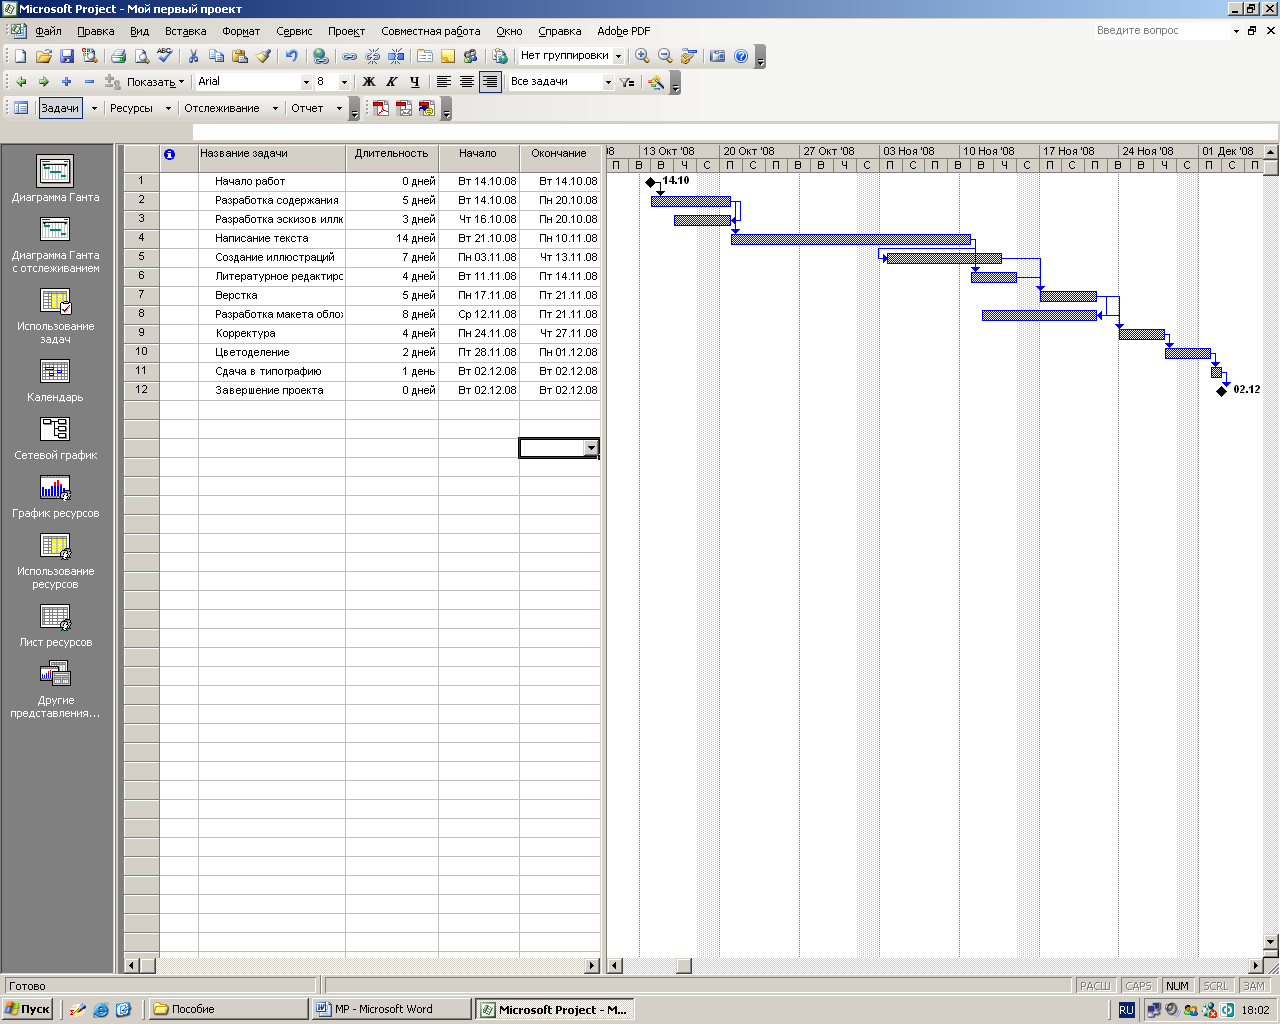Switch to 'MP - Microsoft Word' in the taskbar
Image resolution: width=1280 pixels, height=1024 pixels.
click(x=390, y=1009)
